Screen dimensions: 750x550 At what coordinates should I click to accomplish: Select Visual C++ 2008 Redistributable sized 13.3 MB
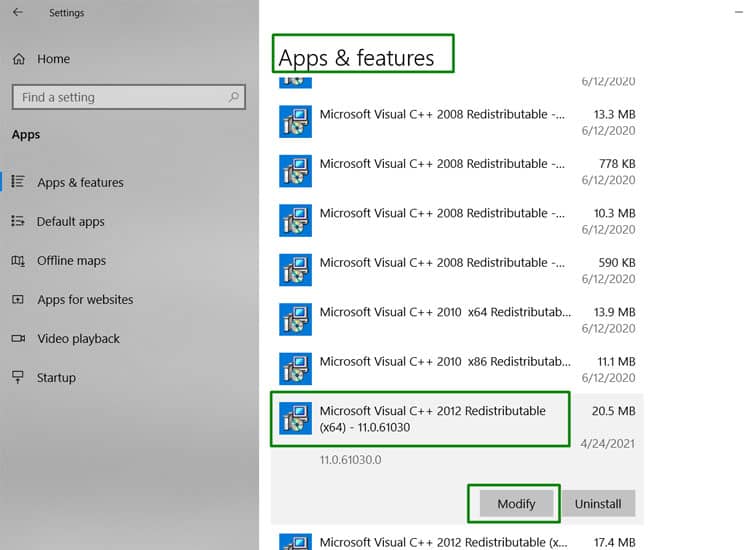(x=457, y=122)
